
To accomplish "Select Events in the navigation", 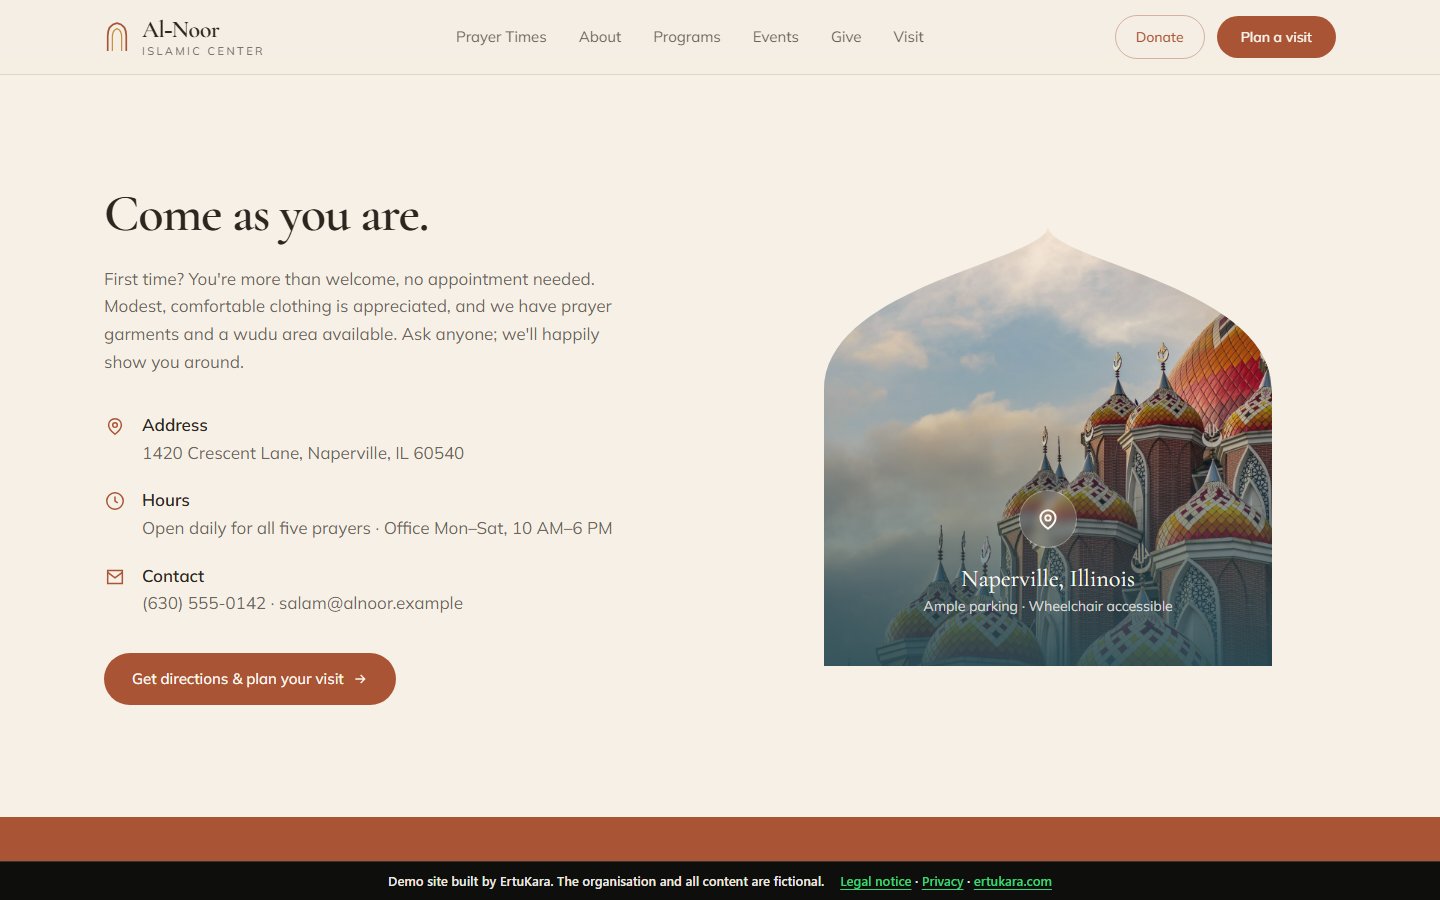I will (776, 37).
